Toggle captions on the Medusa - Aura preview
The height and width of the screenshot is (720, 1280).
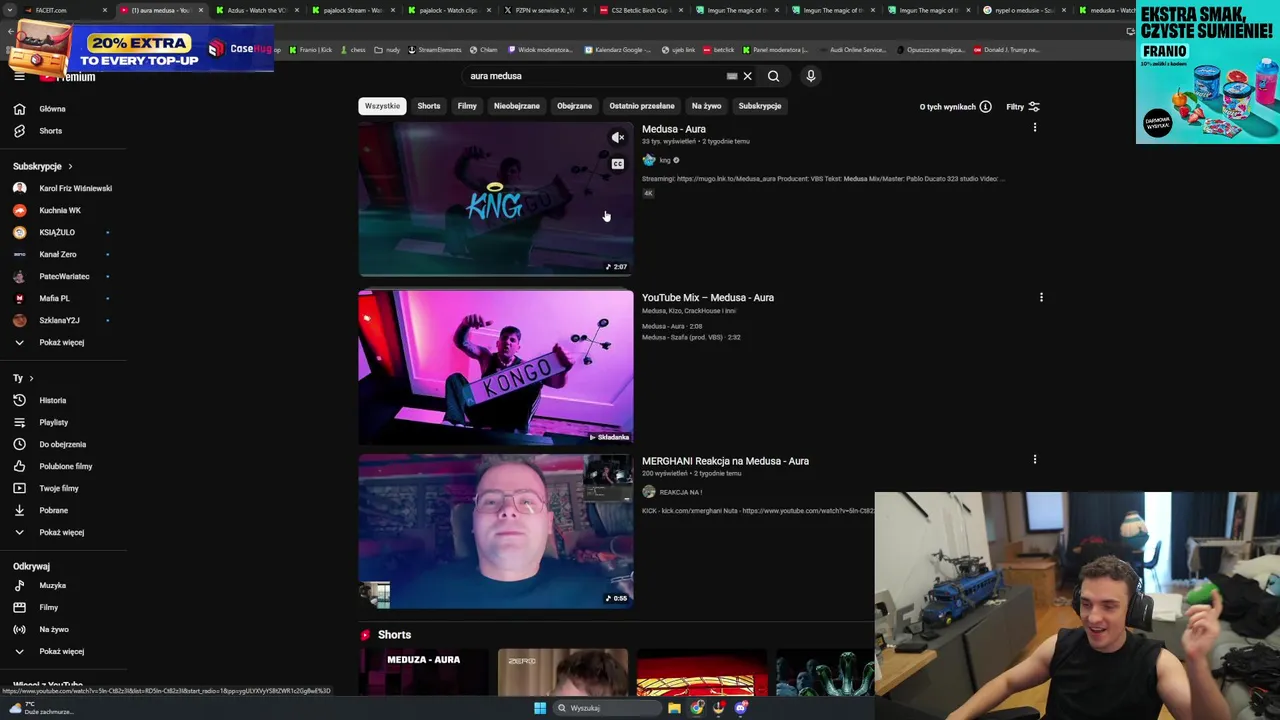coord(618,164)
